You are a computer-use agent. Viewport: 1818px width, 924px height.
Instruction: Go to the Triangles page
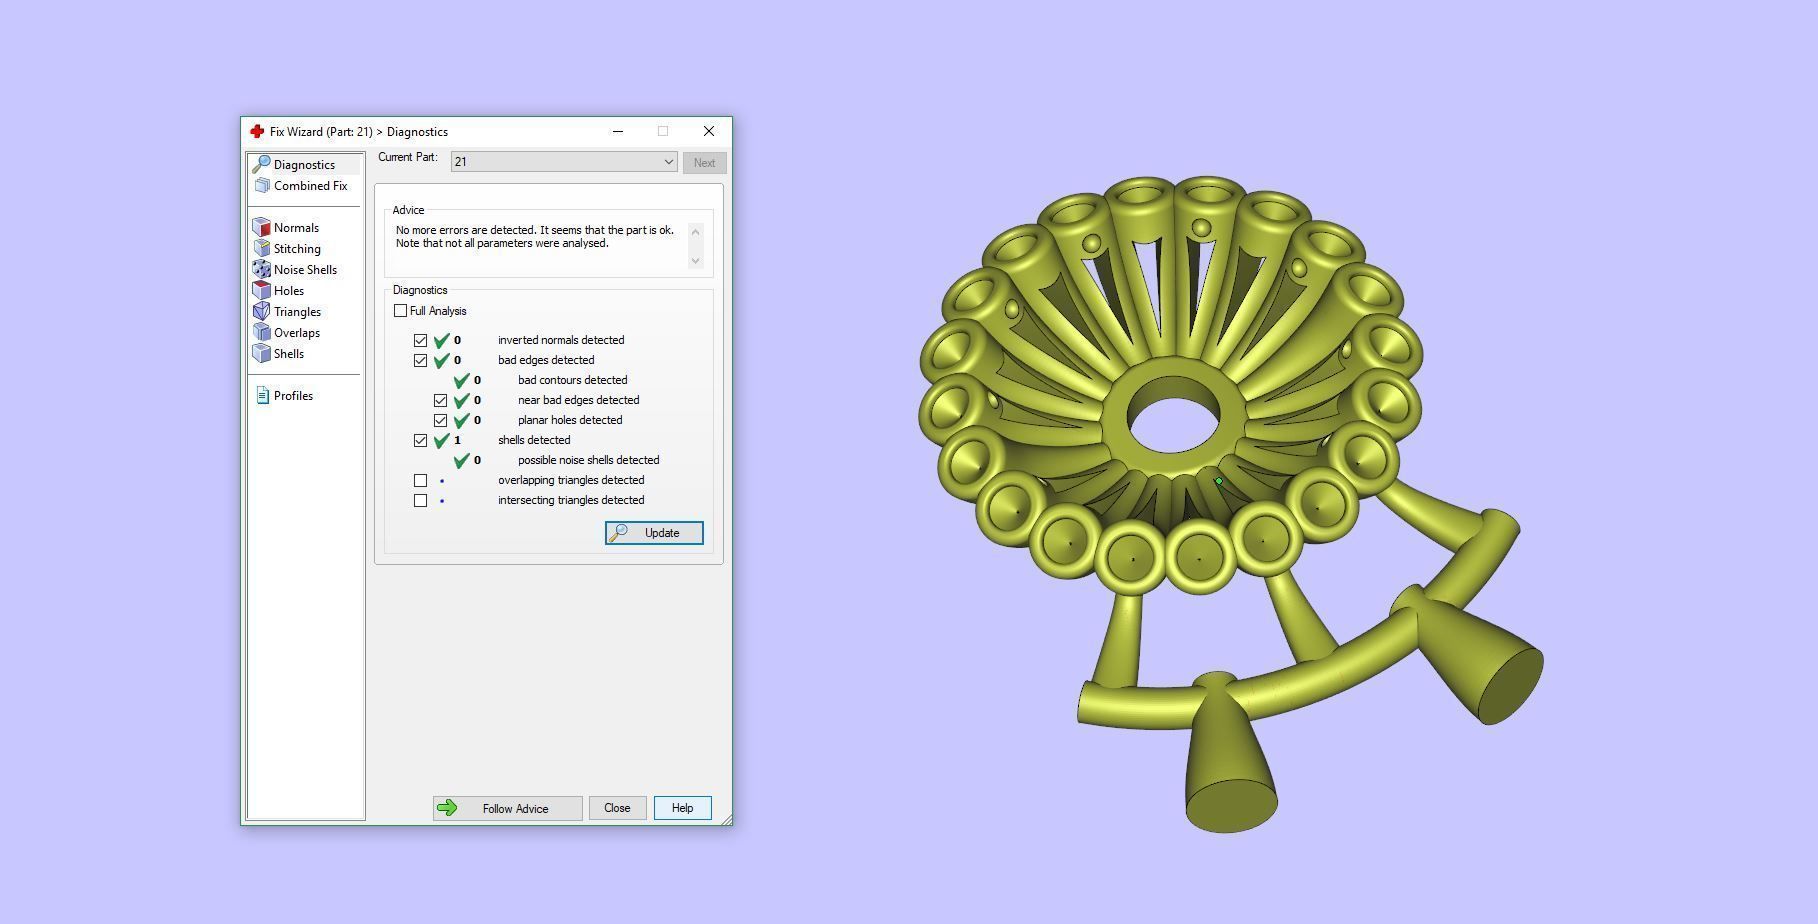297,311
